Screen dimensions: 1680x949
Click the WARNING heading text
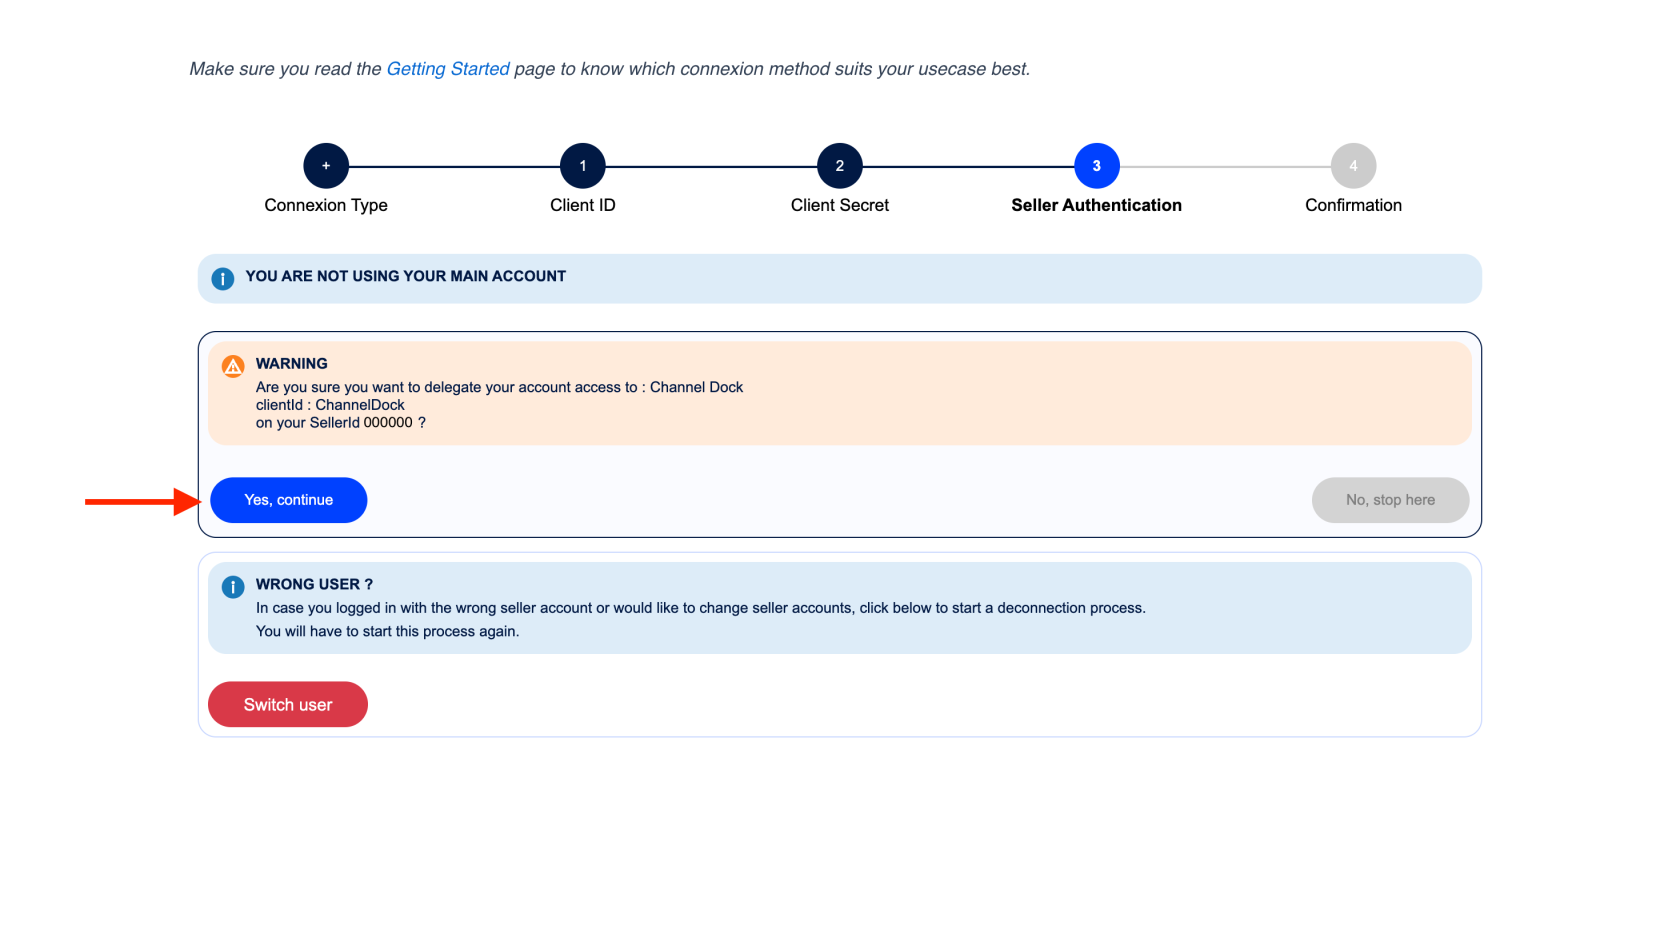point(292,364)
